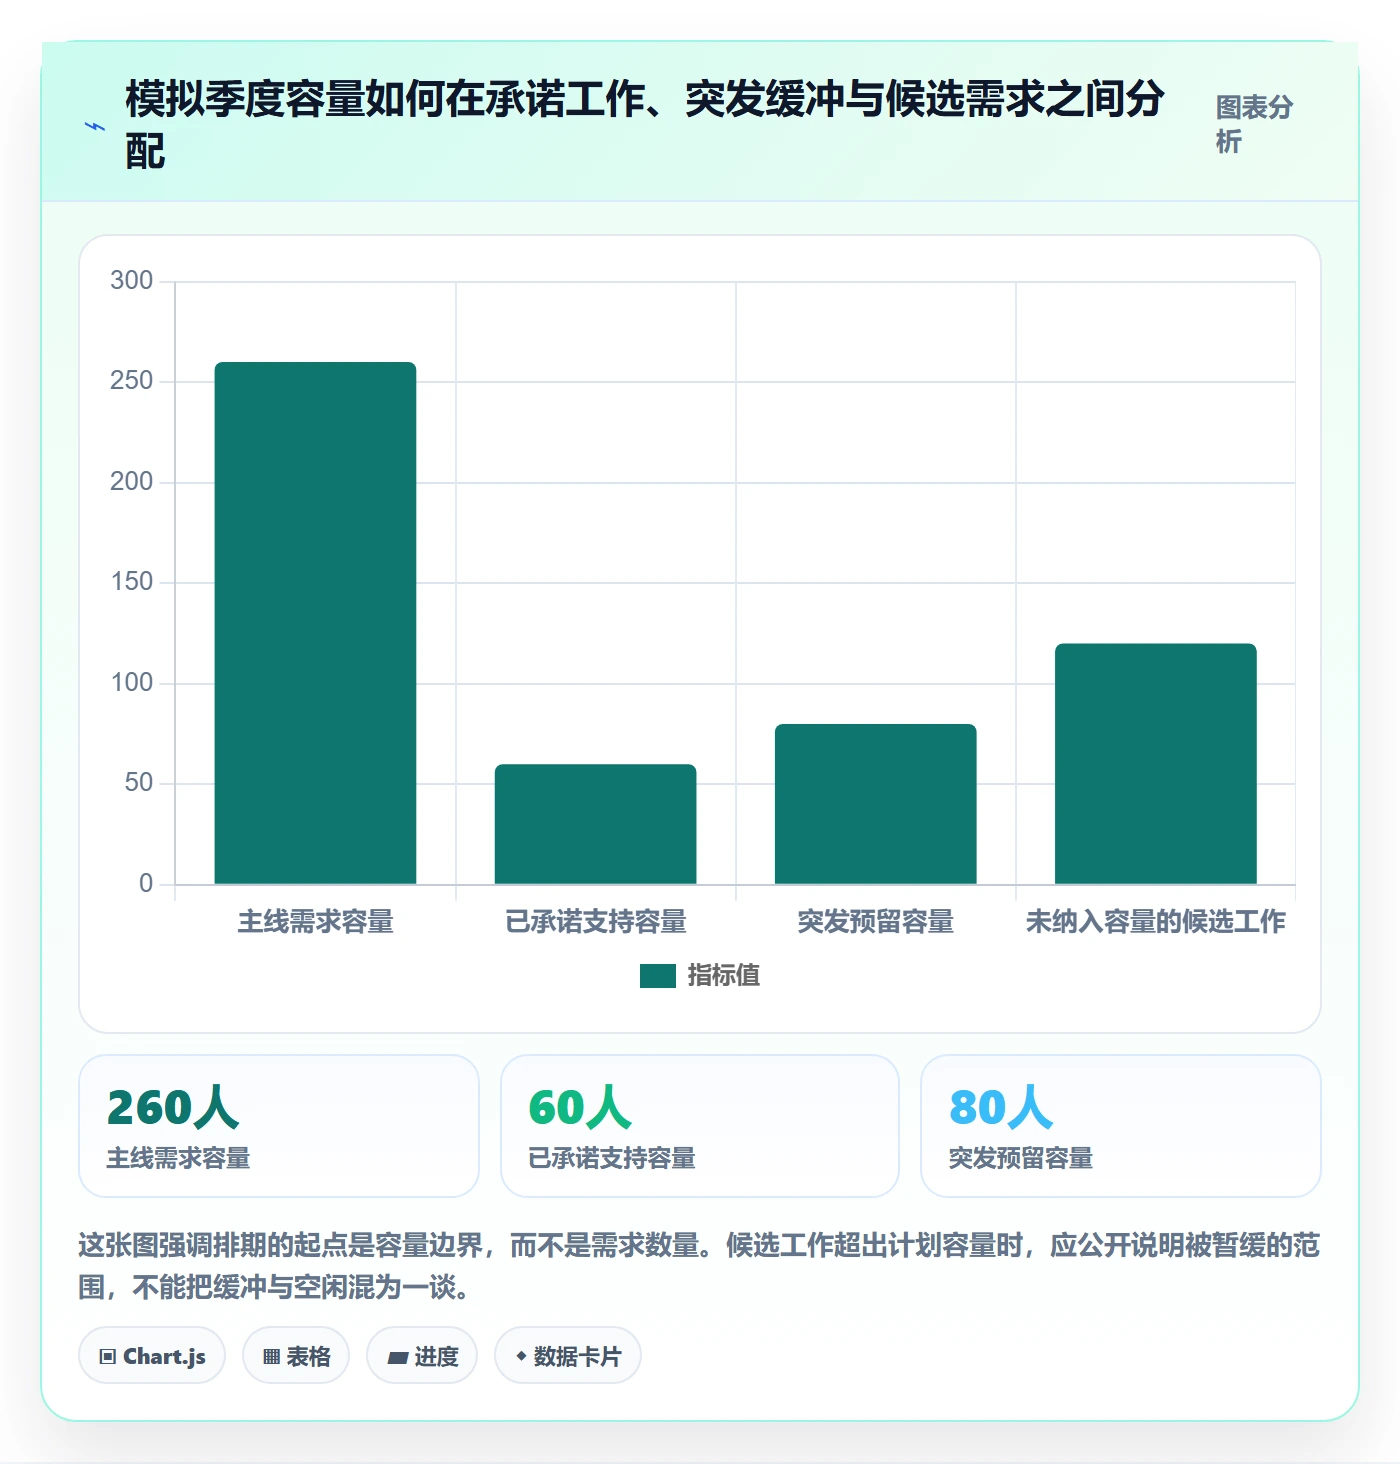Viewport: 1400px width, 1464px height.
Task: Select the 进度 tag chip
Action: coord(422,1356)
